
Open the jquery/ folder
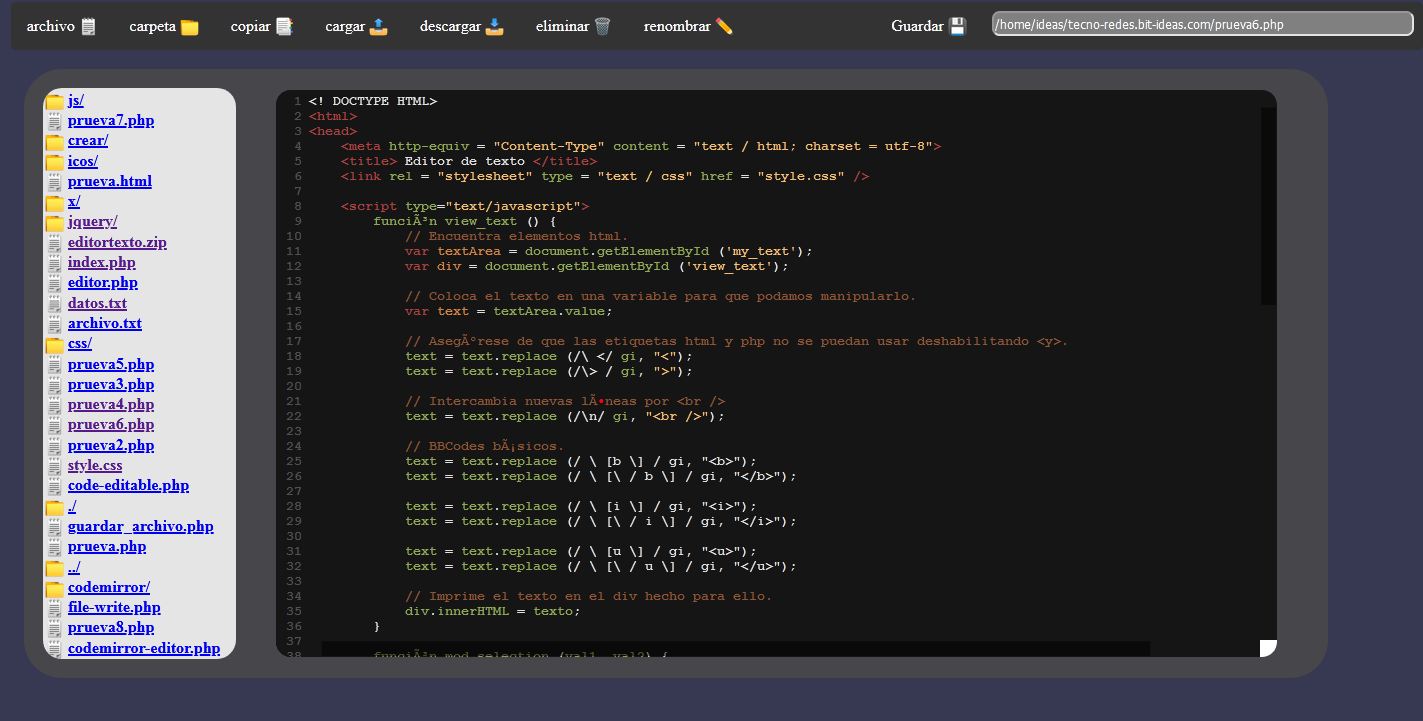[x=92, y=221]
